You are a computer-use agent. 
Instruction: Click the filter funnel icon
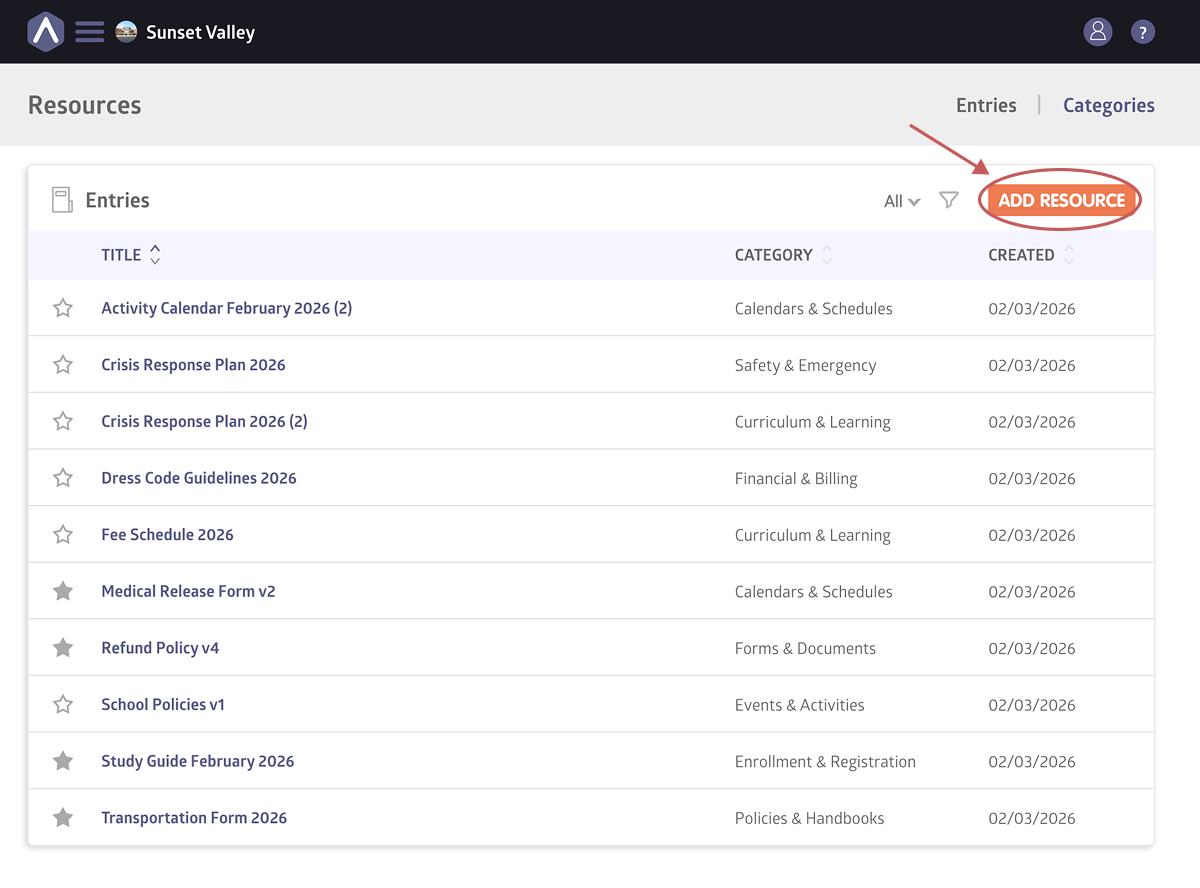[x=949, y=200]
